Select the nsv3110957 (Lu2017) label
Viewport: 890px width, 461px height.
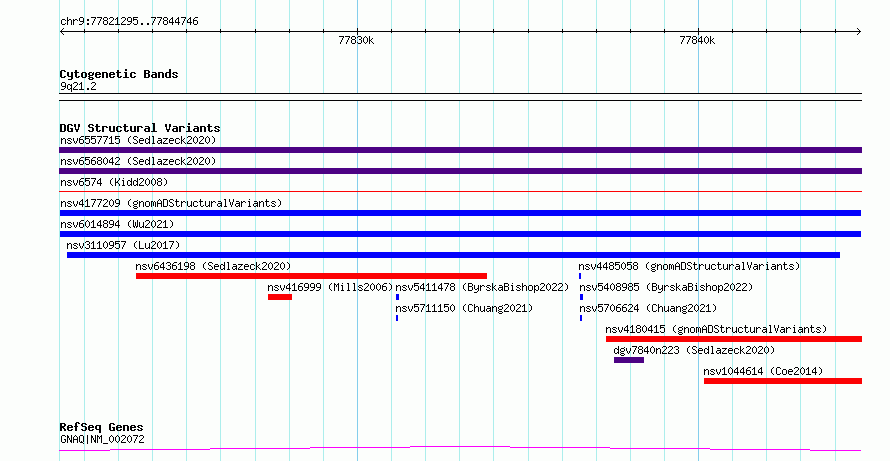click(x=123, y=245)
